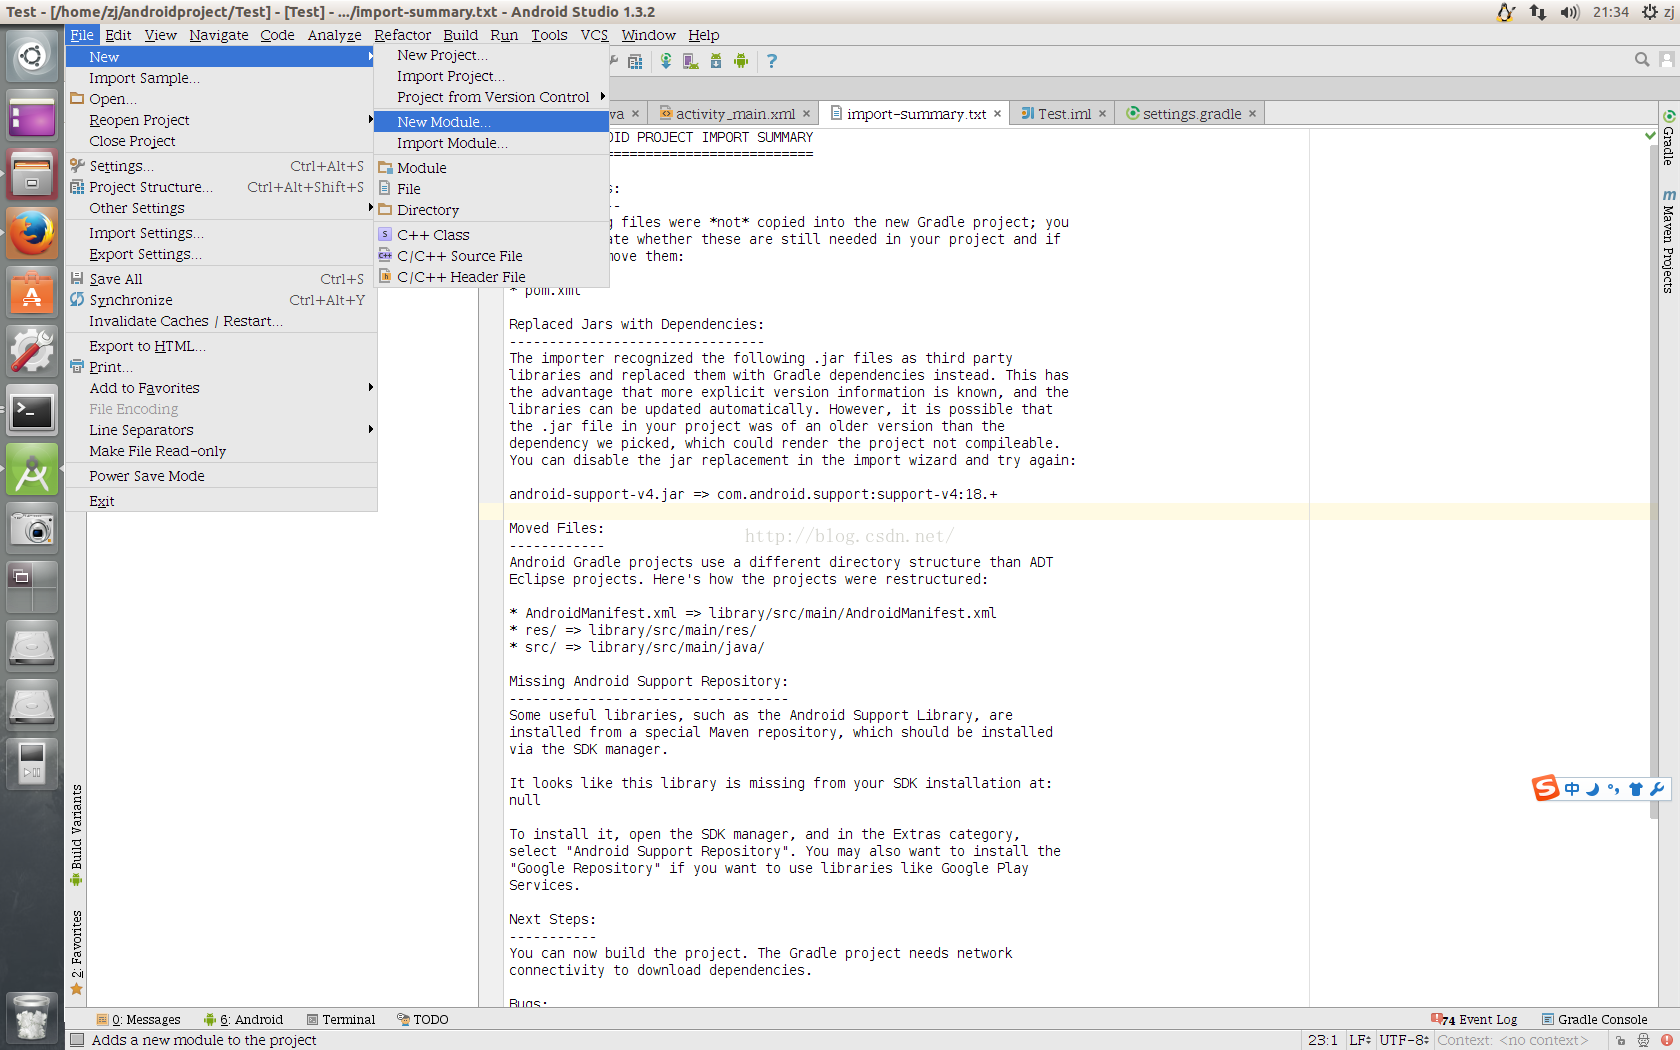Viewport: 1680px width, 1050px height.
Task: Select C/C++ Header File menu entry
Action: [491, 277]
